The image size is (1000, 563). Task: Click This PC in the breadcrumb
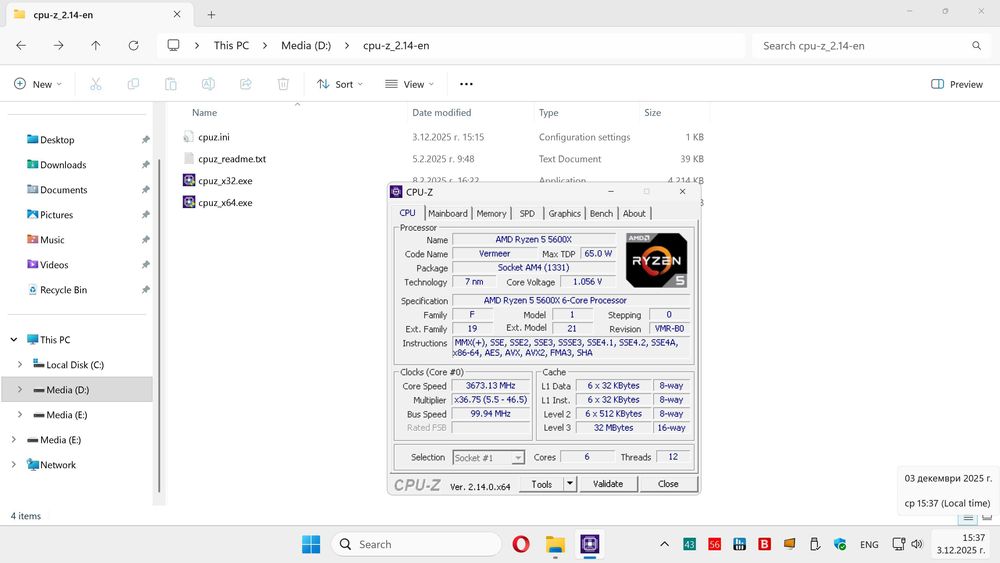click(x=232, y=45)
